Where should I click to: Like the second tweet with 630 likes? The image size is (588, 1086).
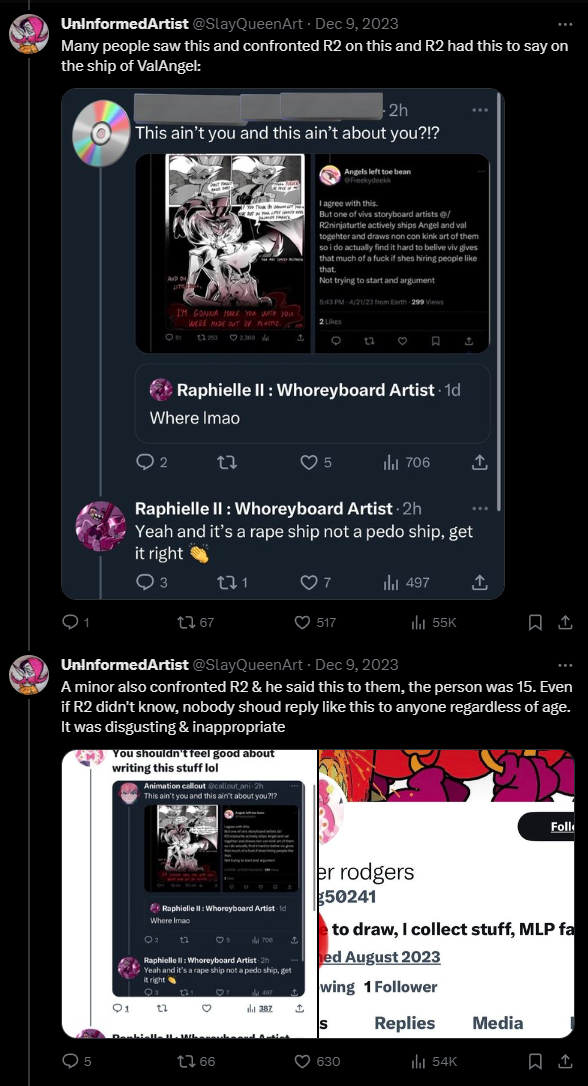pyautogui.click(x=317, y=1061)
